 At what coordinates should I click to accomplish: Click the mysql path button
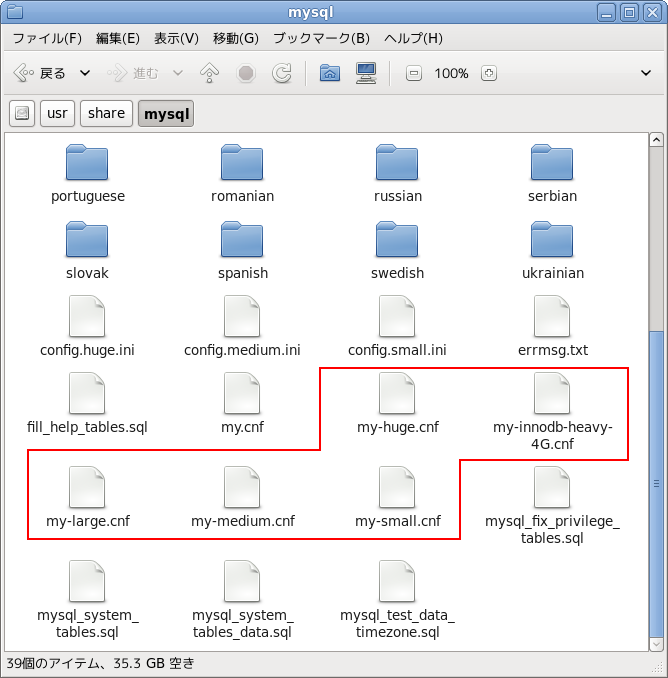(166, 114)
